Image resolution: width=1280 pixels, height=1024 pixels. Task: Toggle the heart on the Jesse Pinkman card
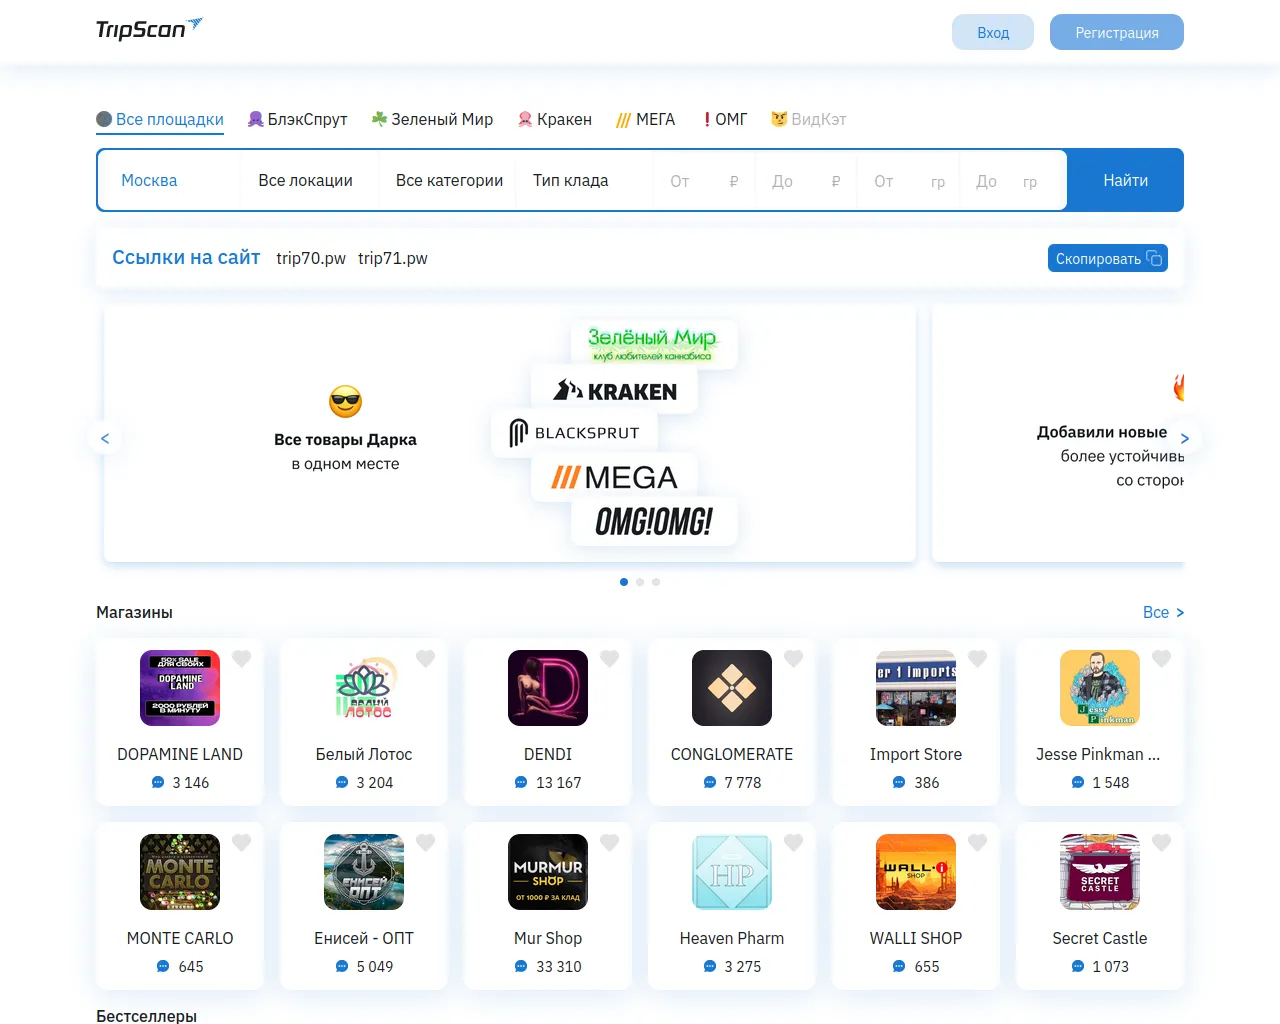(x=1162, y=658)
